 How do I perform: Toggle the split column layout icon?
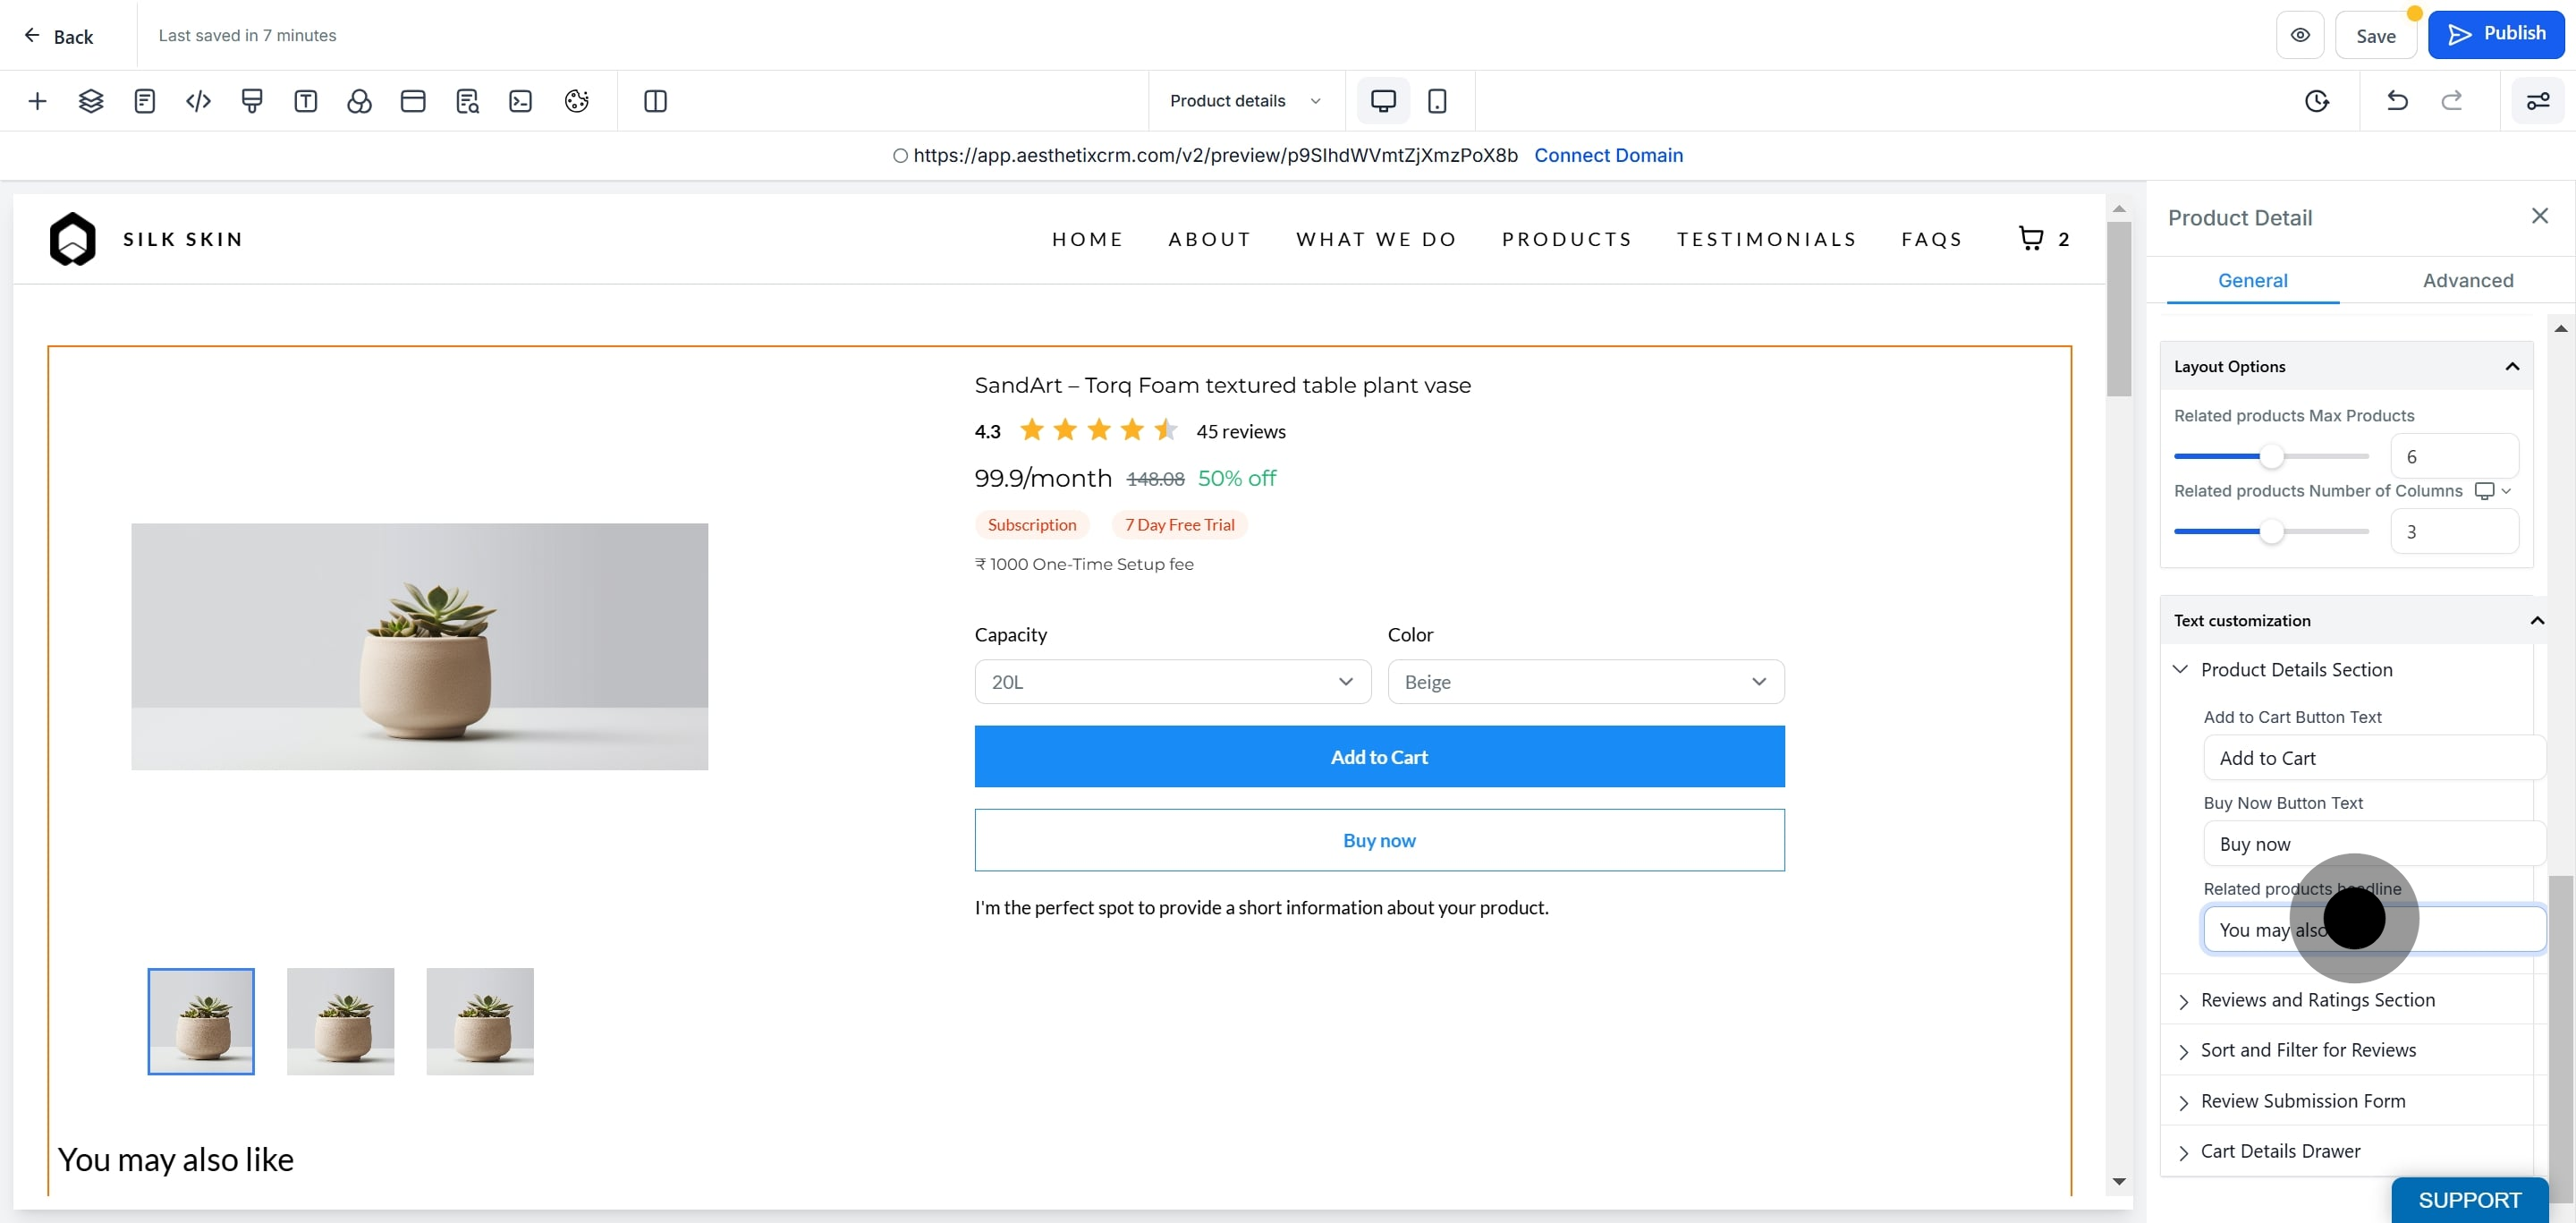pos(655,101)
